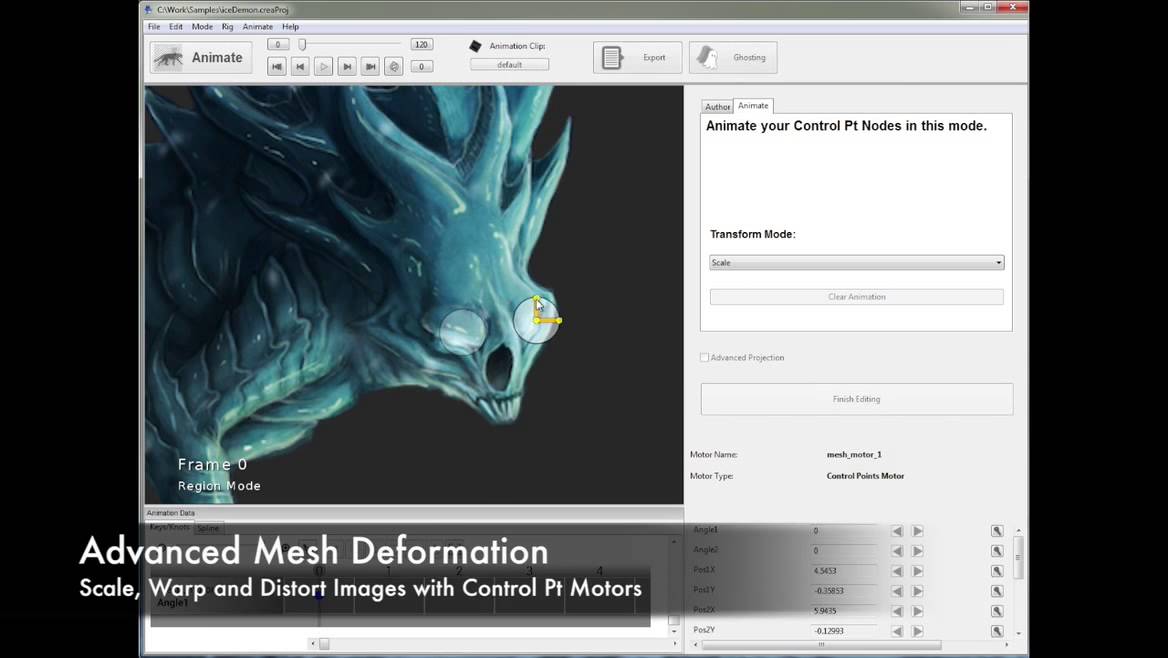The width and height of the screenshot is (1168, 658).
Task: Open the Edit menu
Action: (x=176, y=27)
